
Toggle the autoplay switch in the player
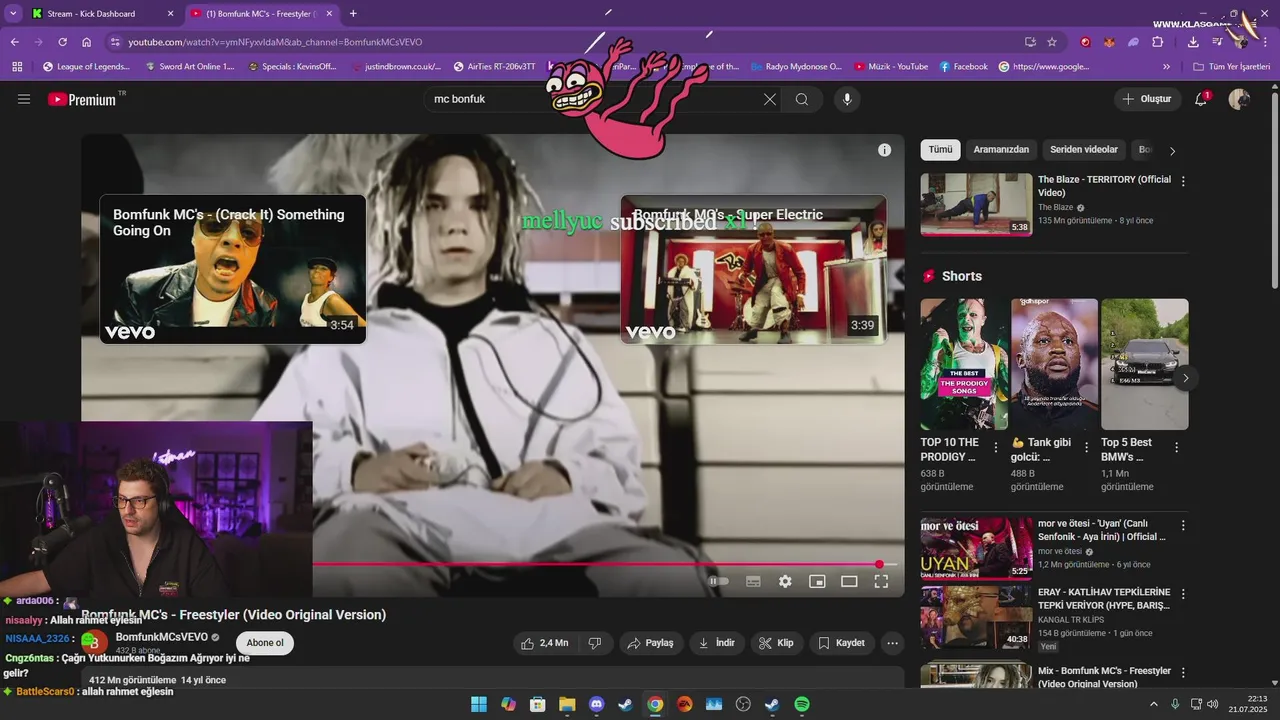coord(718,581)
